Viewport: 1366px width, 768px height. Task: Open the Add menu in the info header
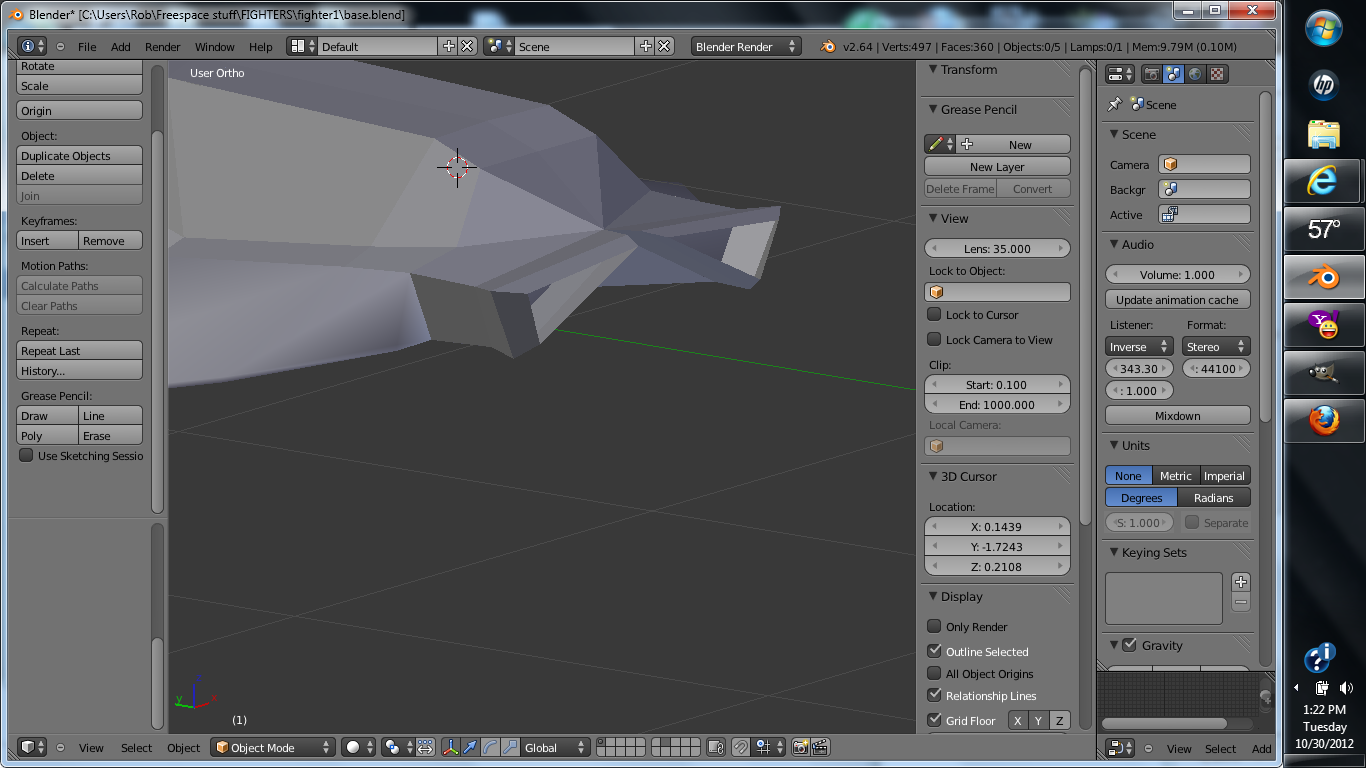tap(121, 47)
